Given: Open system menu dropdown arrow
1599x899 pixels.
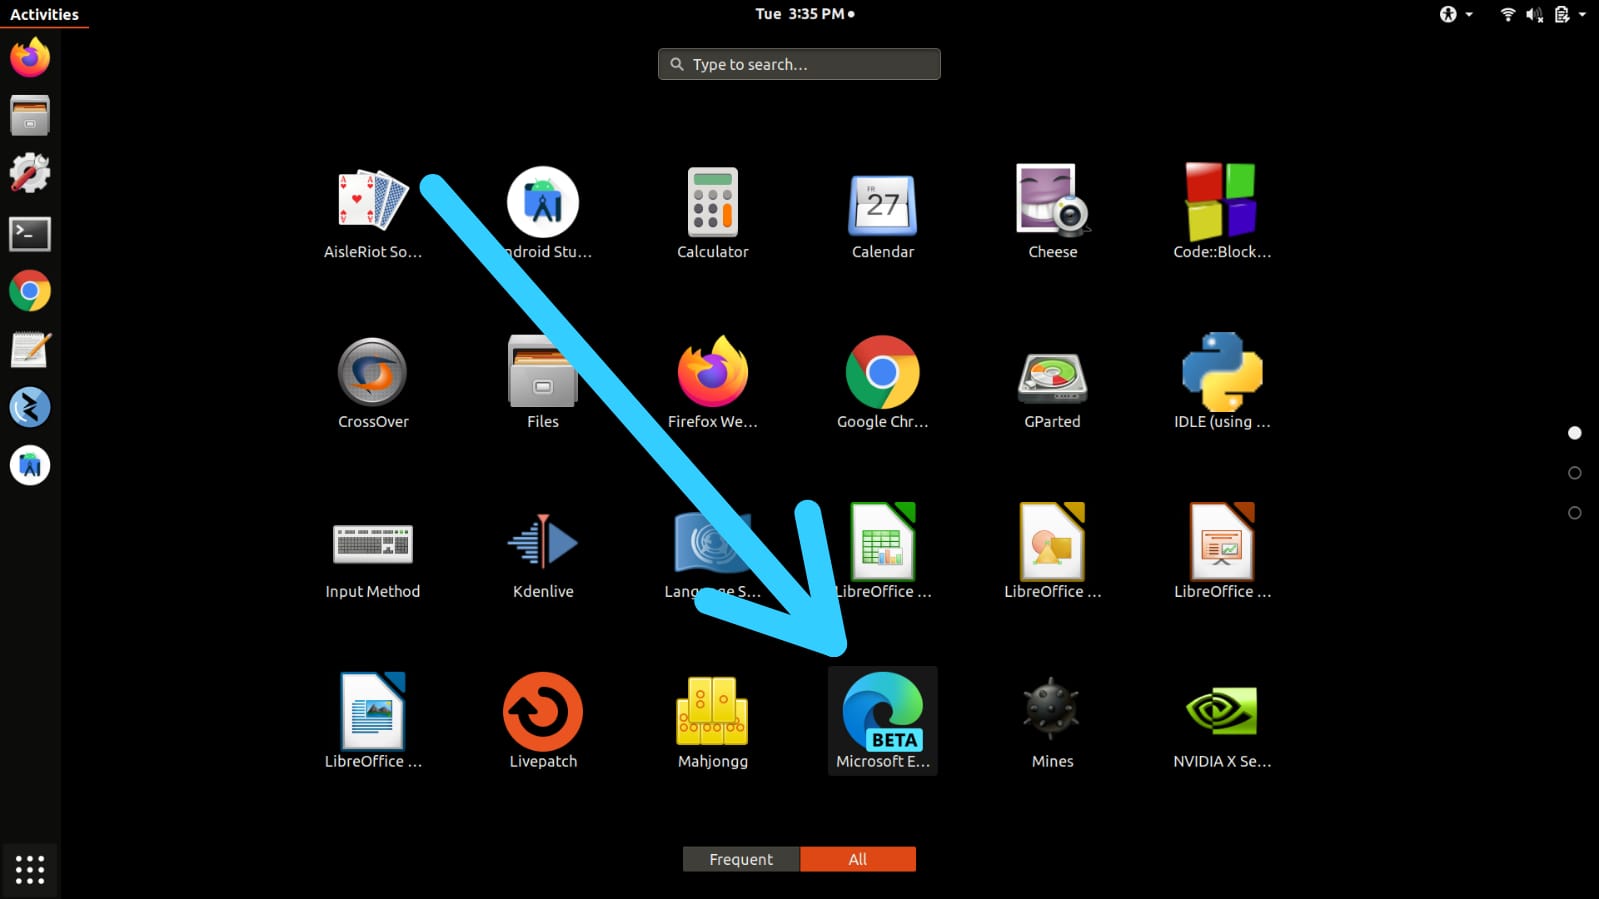Looking at the screenshot, I should (x=1582, y=14).
